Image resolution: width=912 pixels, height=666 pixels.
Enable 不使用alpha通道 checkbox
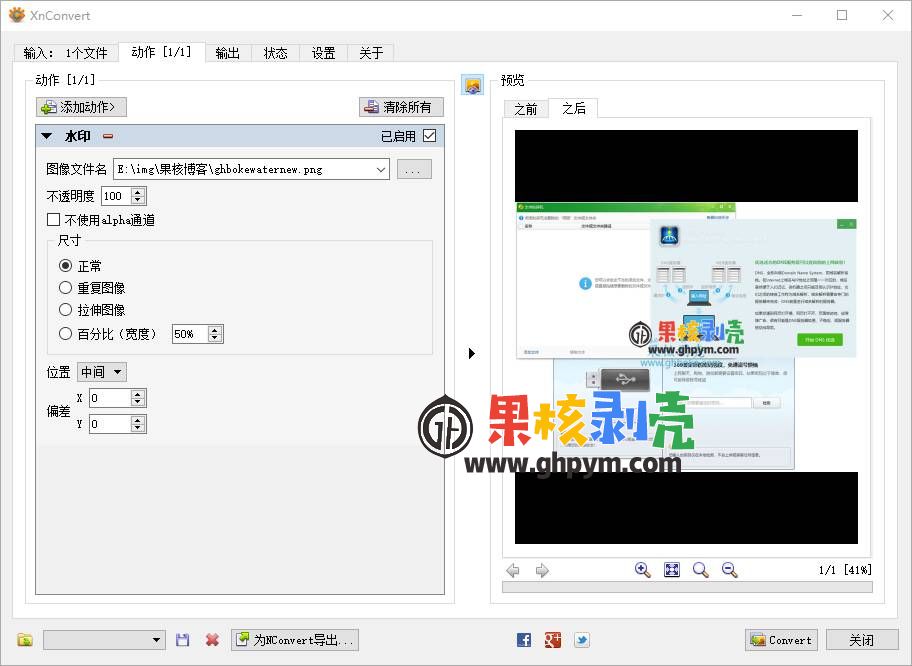(54, 220)
